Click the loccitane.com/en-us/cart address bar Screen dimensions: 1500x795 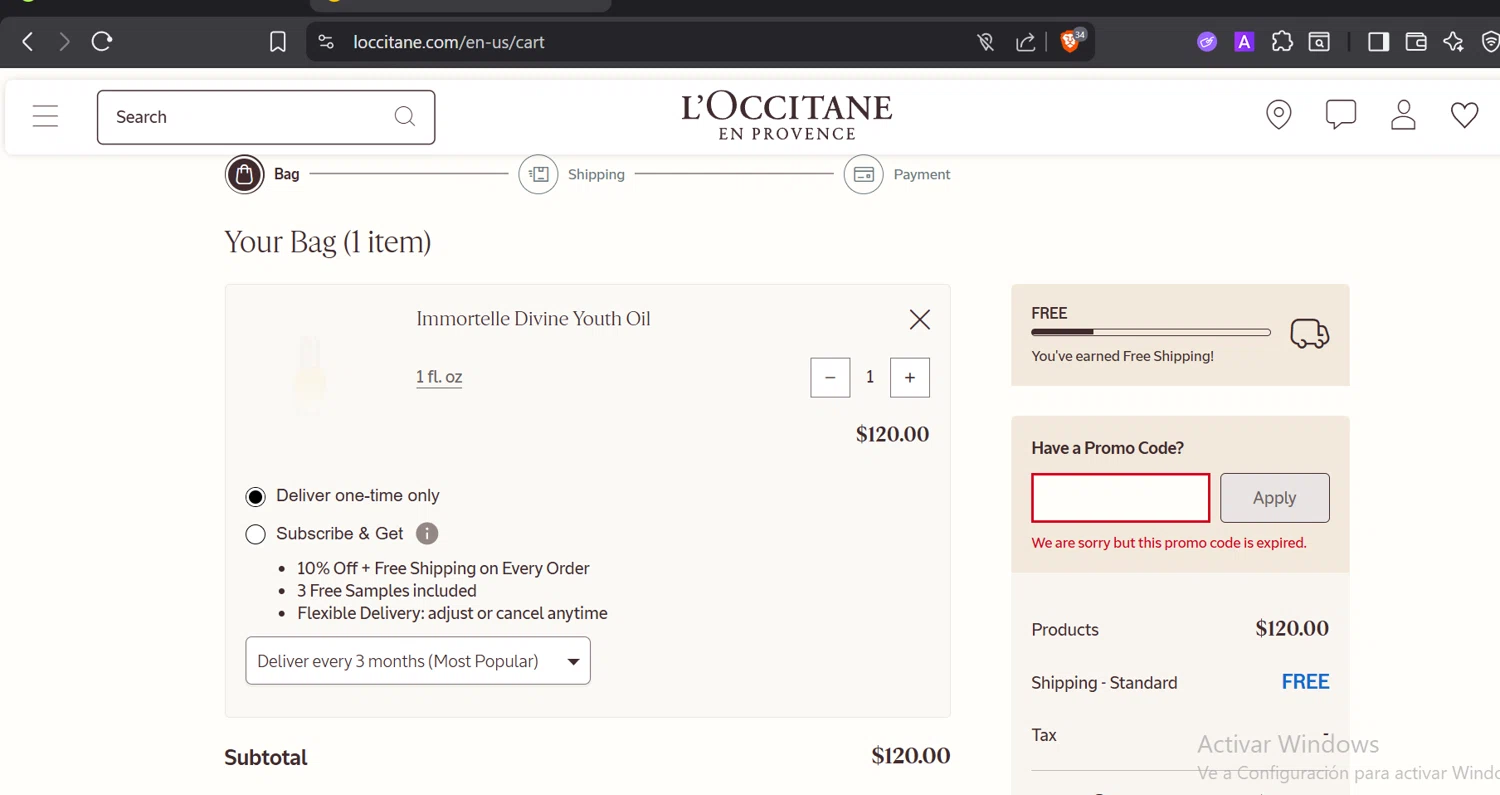tap(449, 42)
